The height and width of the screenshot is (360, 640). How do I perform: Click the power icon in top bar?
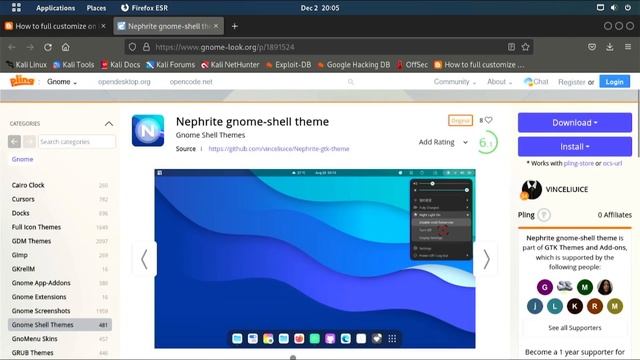[x=628, y=7]
